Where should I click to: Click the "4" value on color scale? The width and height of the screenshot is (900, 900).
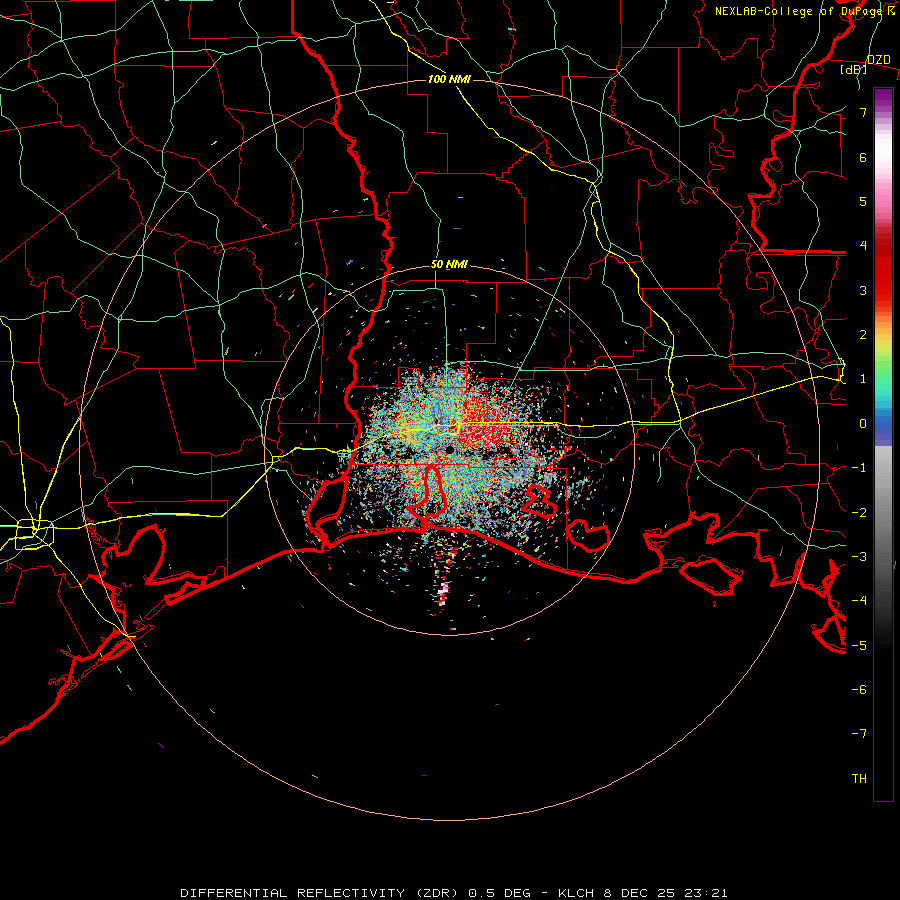tap(863, 246)
